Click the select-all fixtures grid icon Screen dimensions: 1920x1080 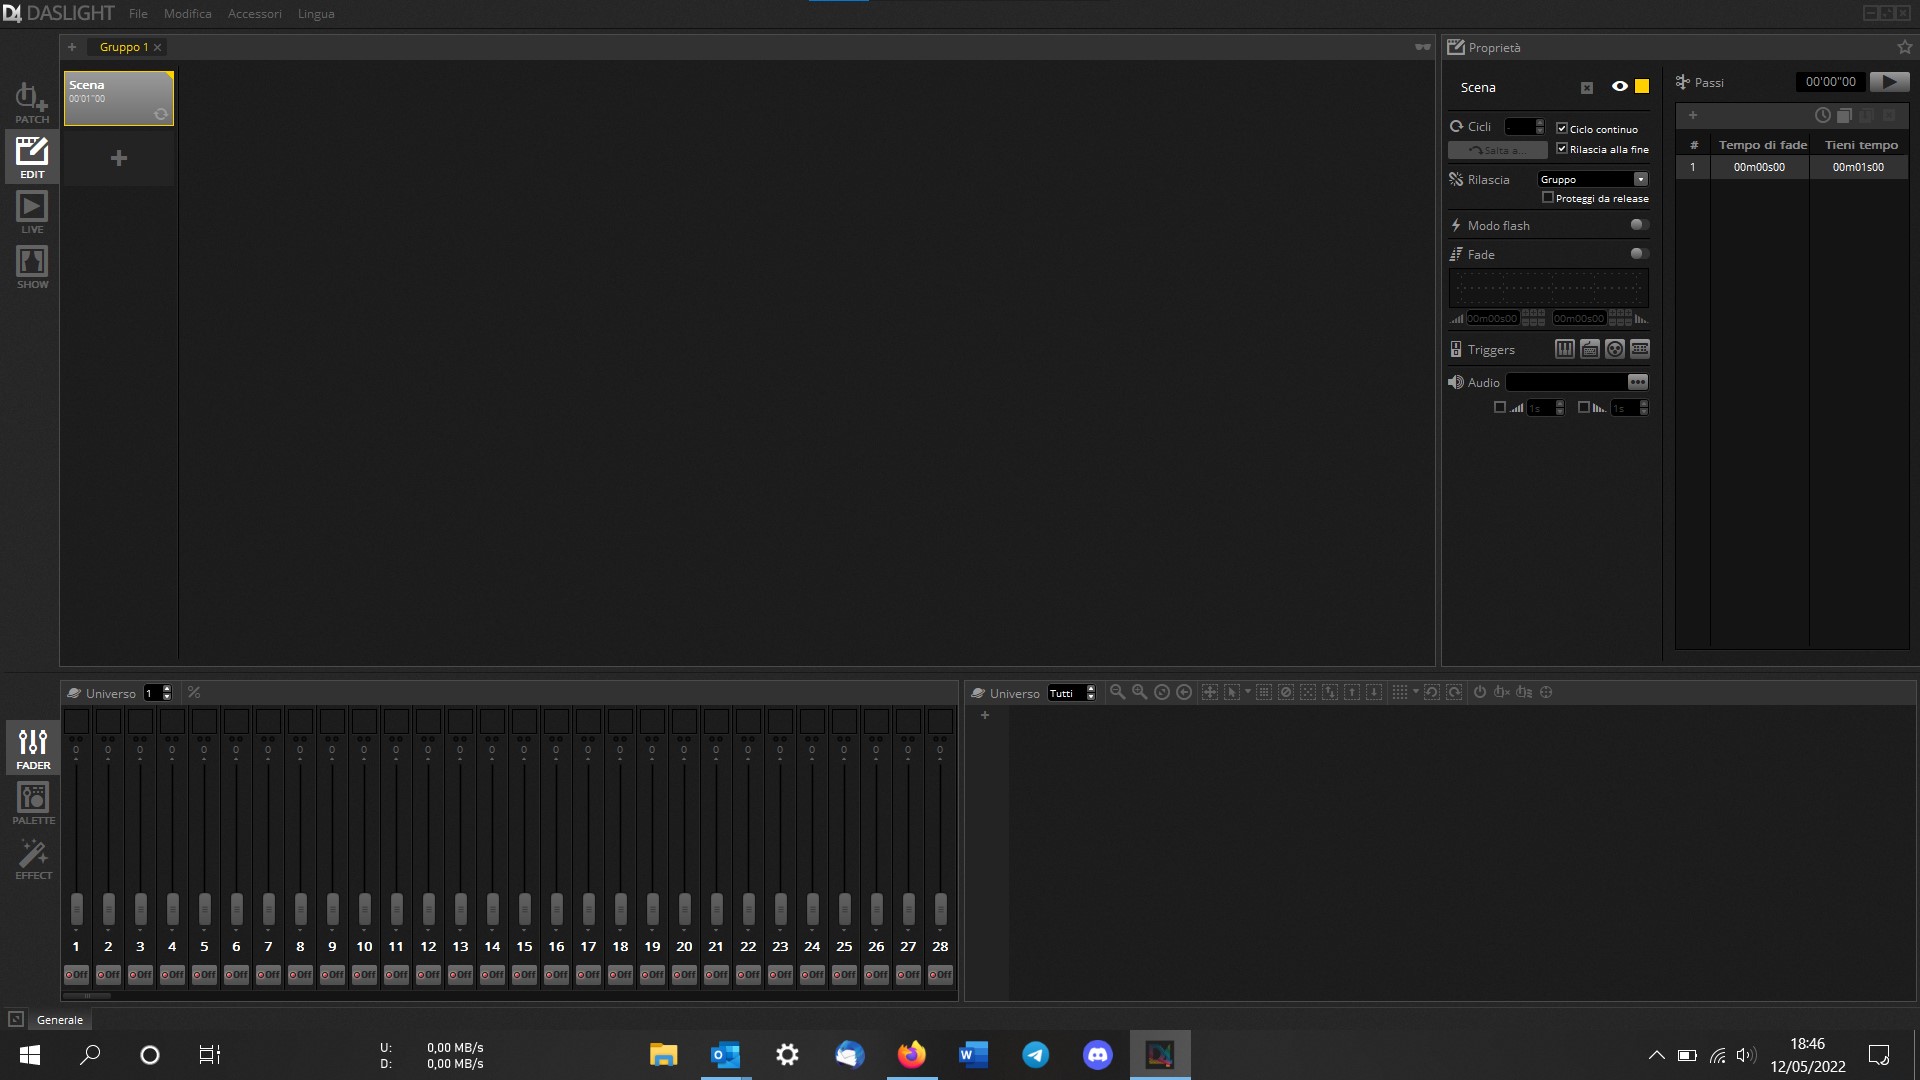pos(1264,692)
